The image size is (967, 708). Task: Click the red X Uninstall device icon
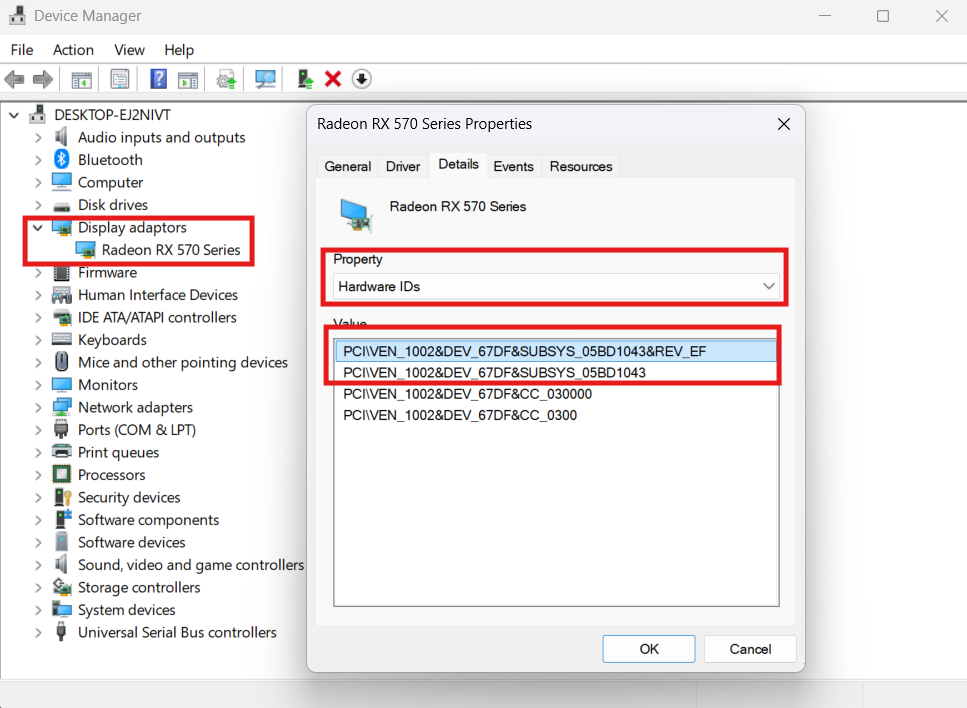tap(333, 79)
